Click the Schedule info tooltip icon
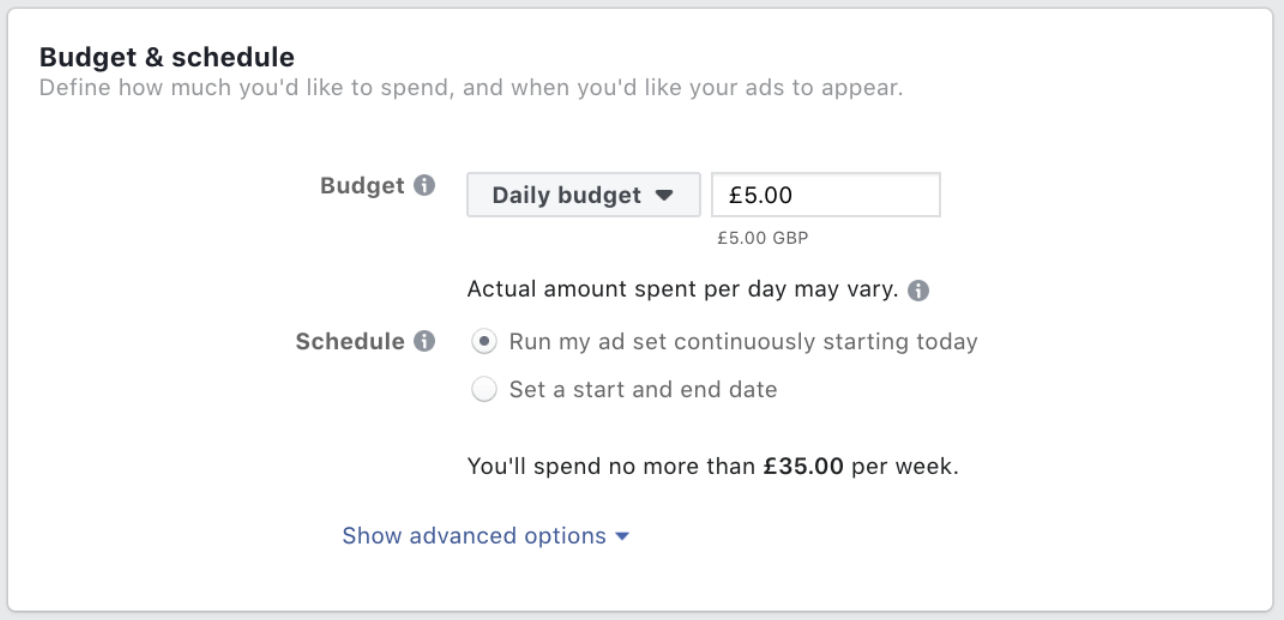 click(426, 341)
